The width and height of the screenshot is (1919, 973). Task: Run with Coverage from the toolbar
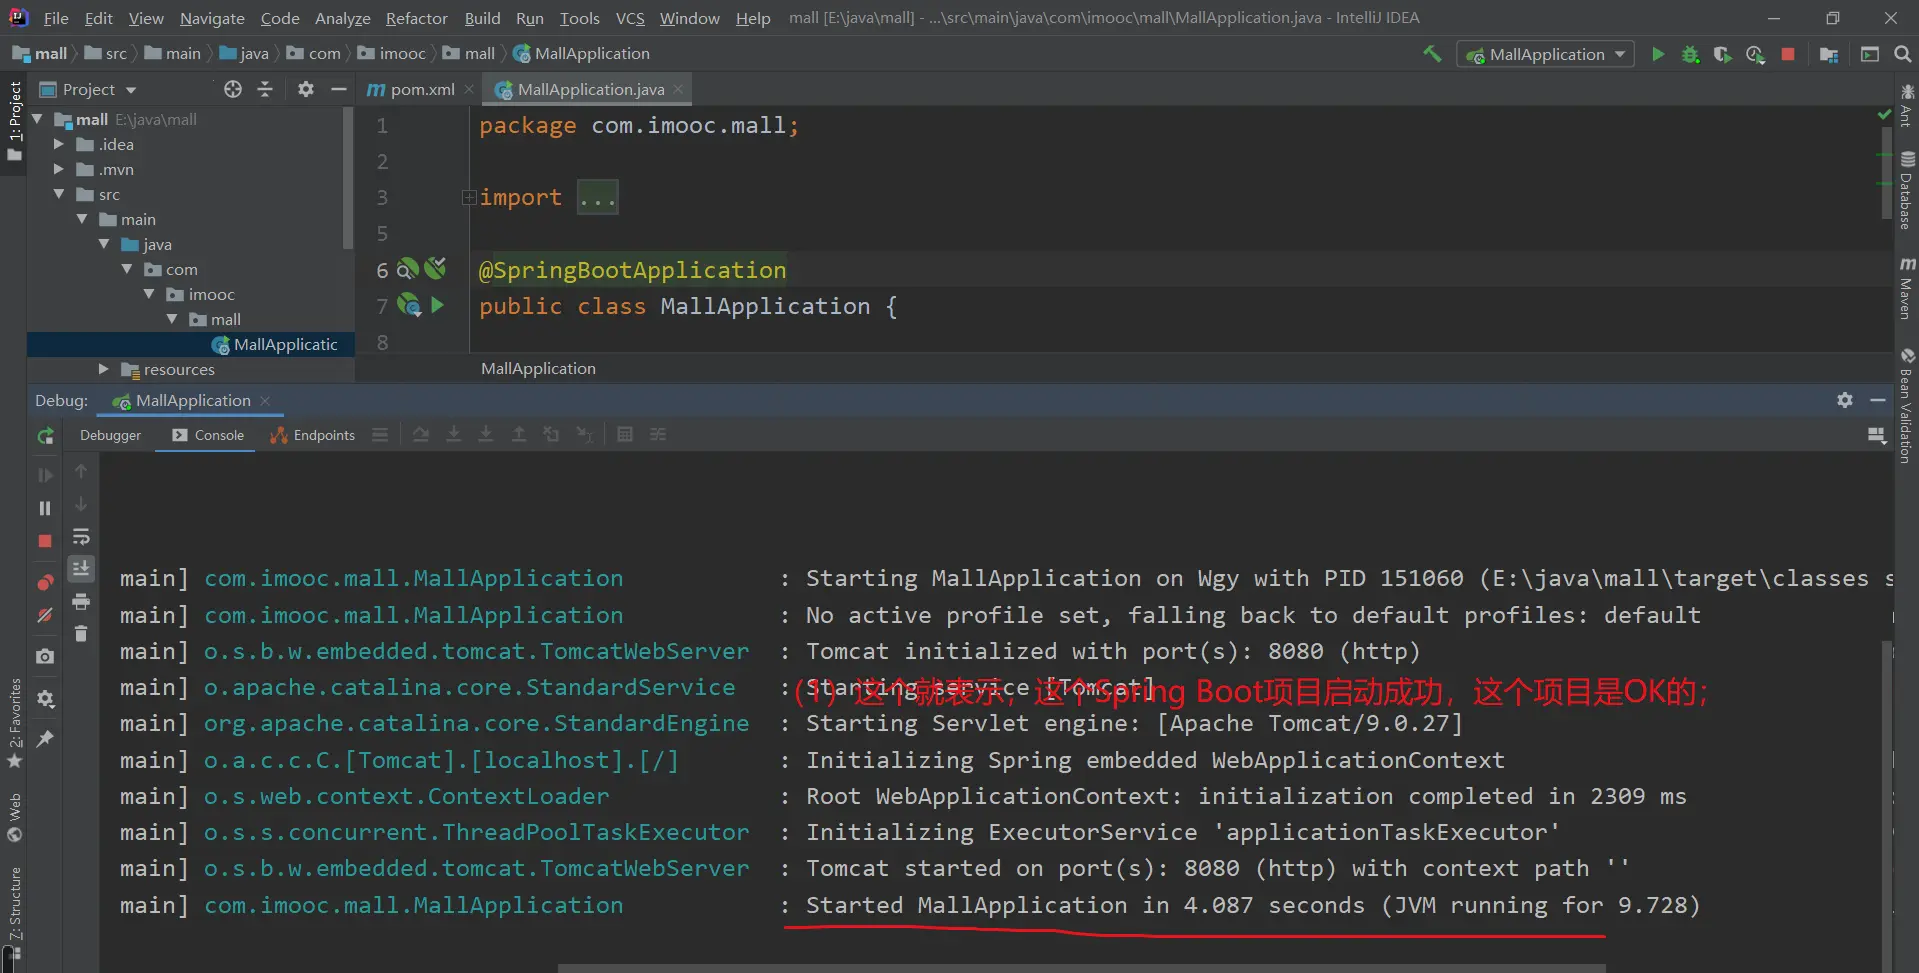1722,54
